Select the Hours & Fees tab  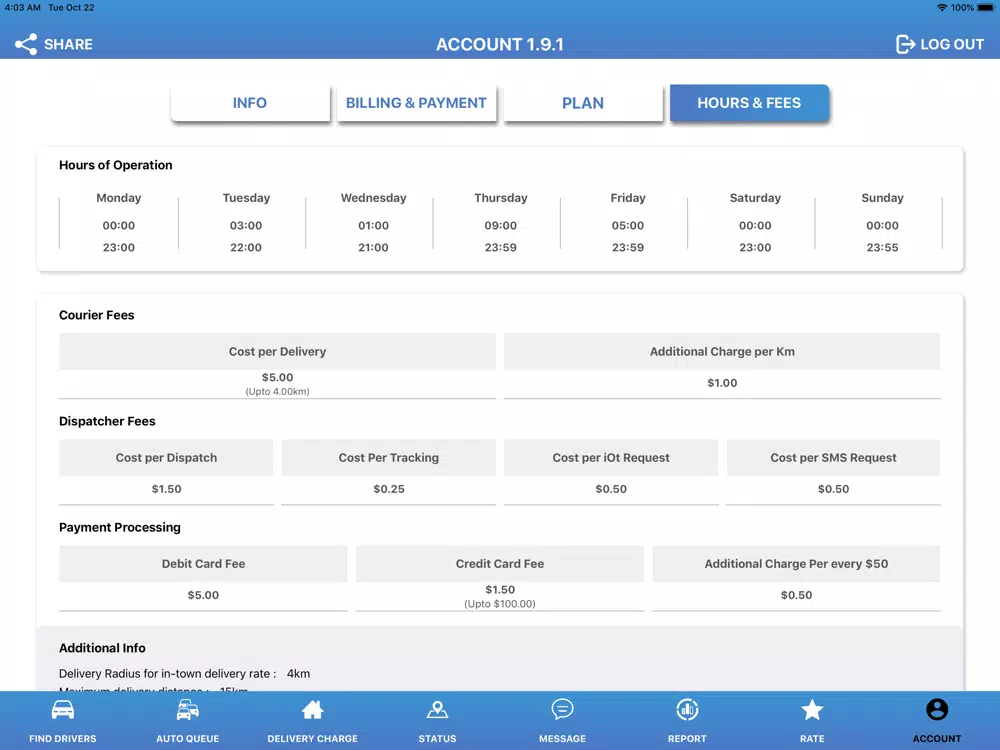(x=749, y=103)
